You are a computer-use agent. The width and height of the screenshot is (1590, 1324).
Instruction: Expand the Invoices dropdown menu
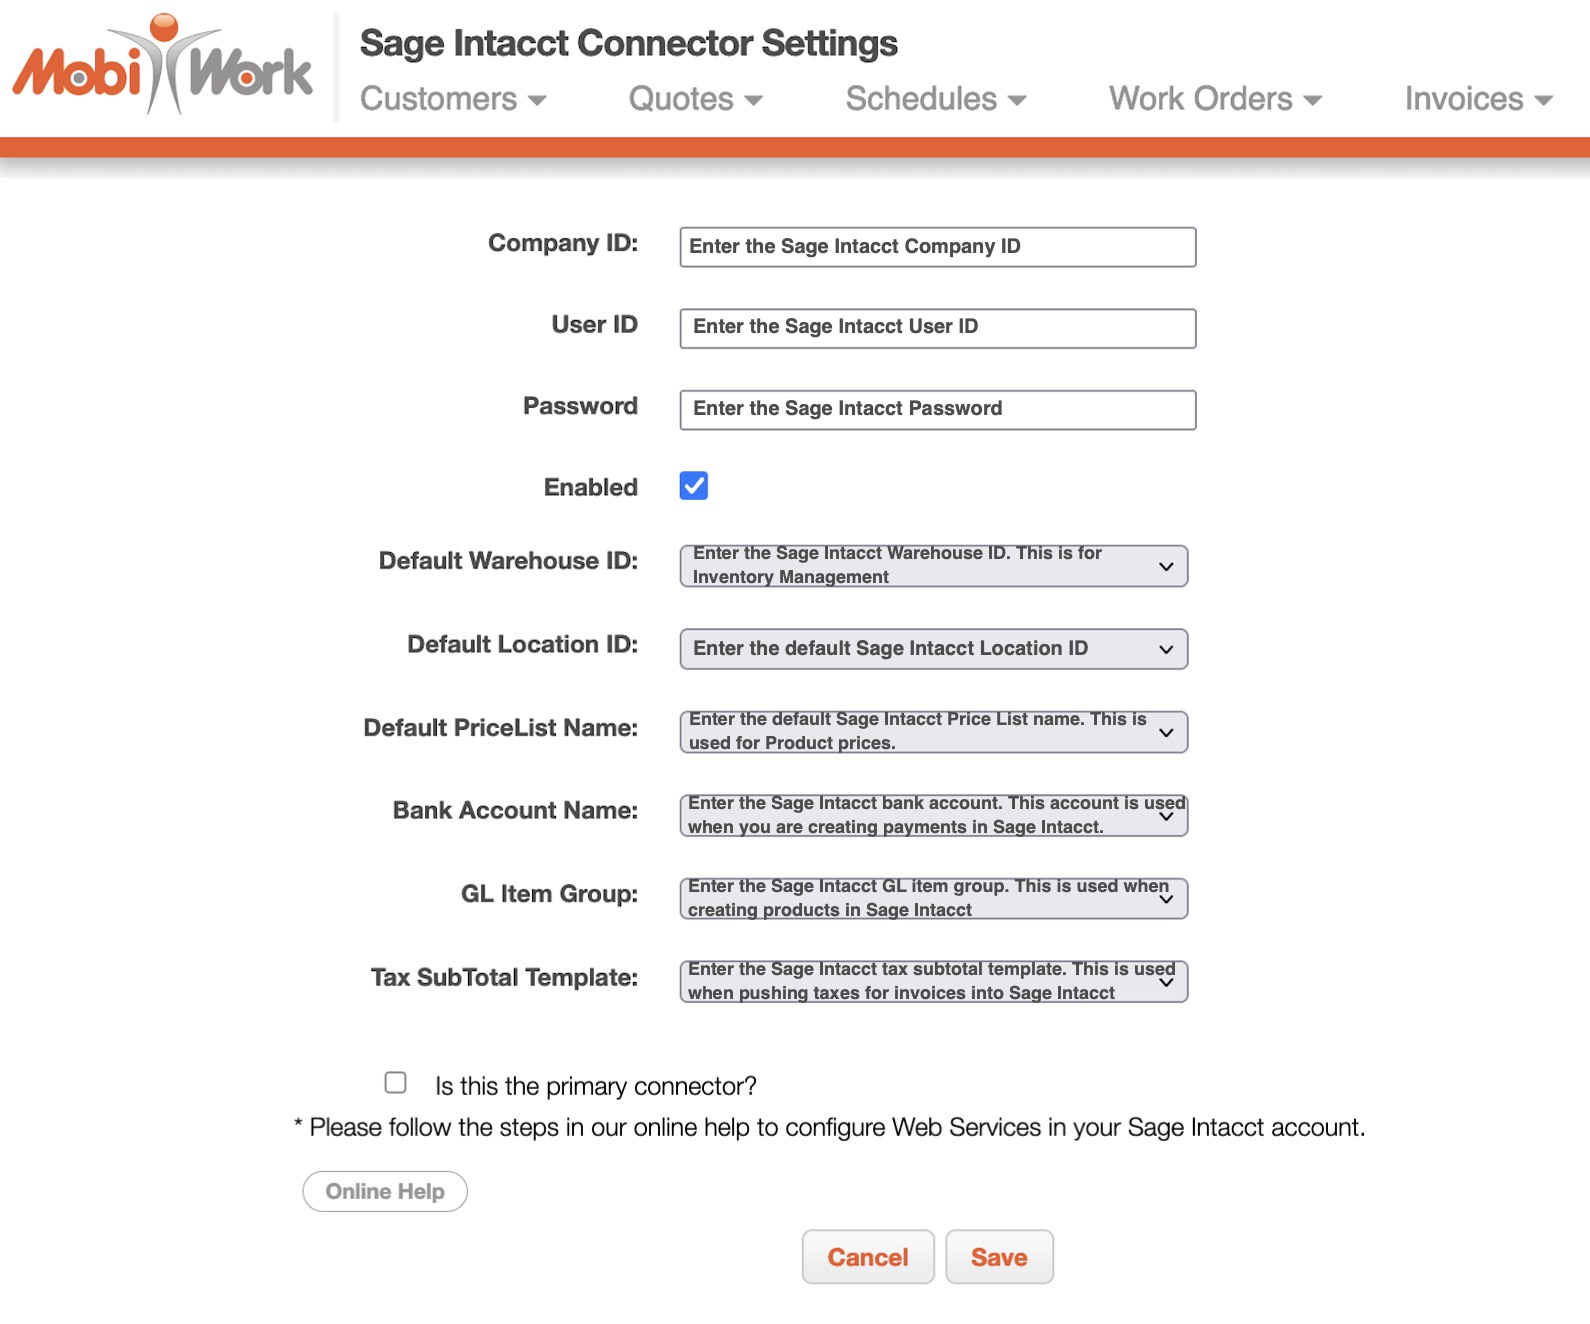point(1477,99)
